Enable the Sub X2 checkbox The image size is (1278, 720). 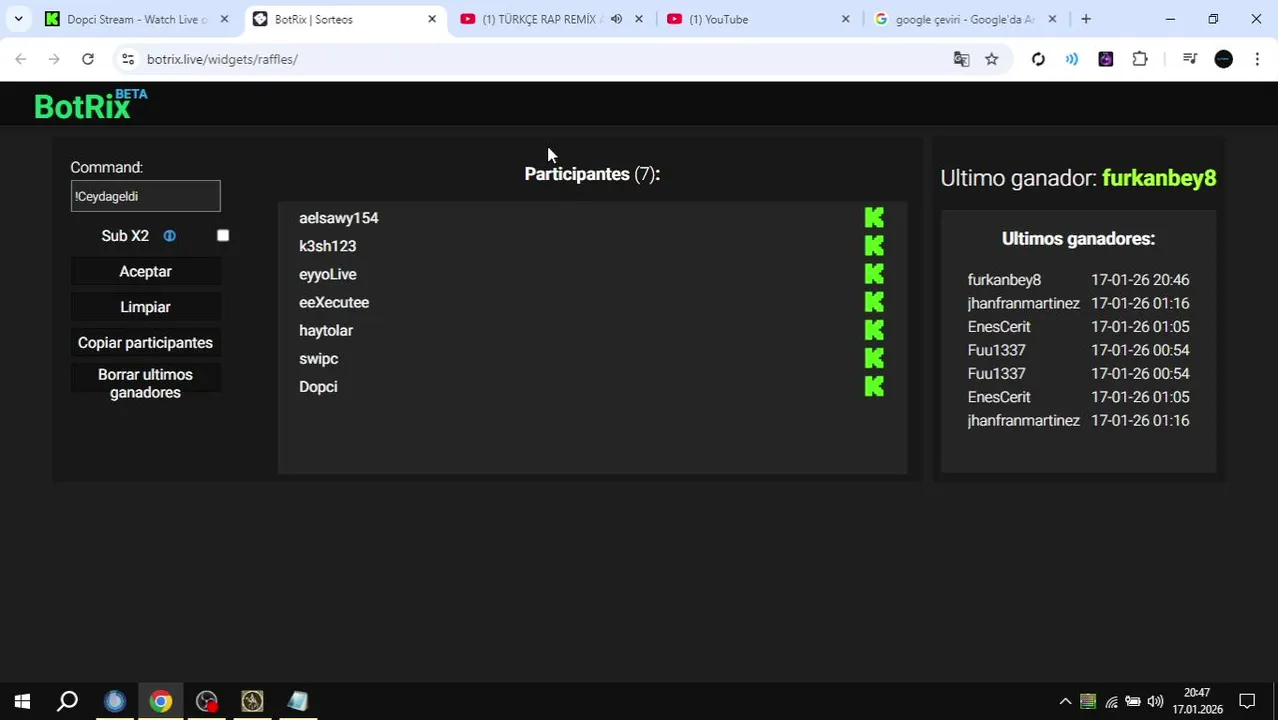223,236
